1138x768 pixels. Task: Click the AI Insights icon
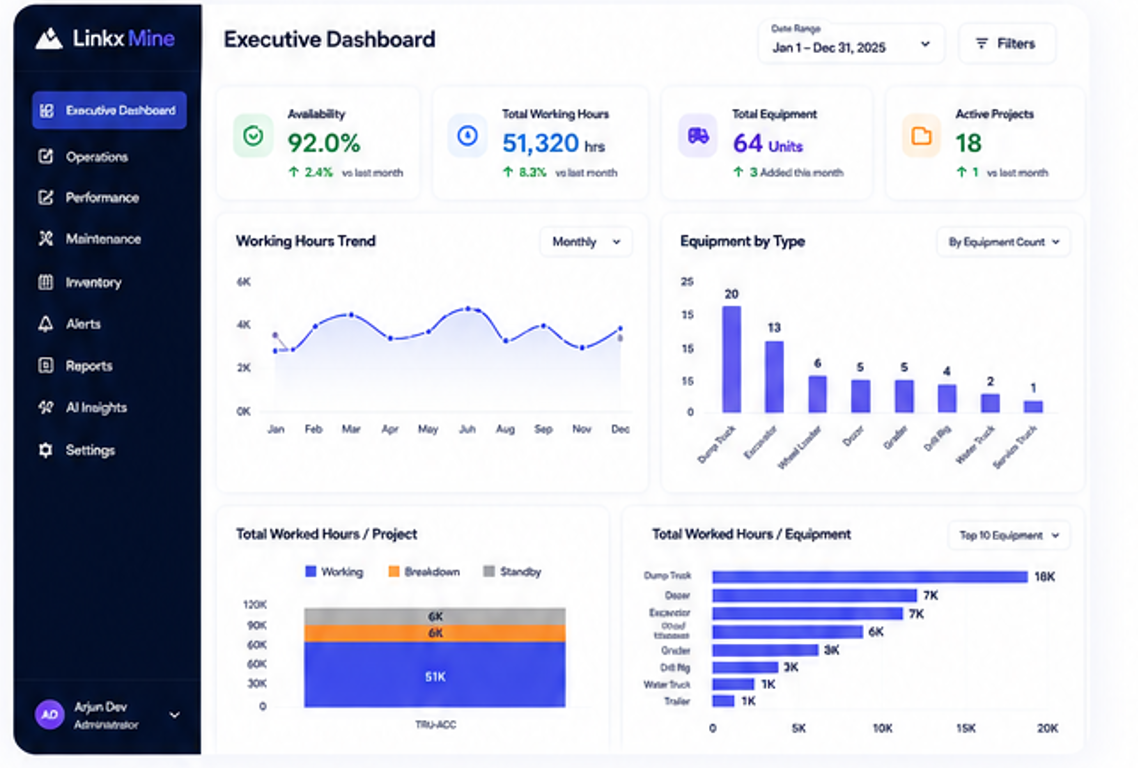click(46, 407)
